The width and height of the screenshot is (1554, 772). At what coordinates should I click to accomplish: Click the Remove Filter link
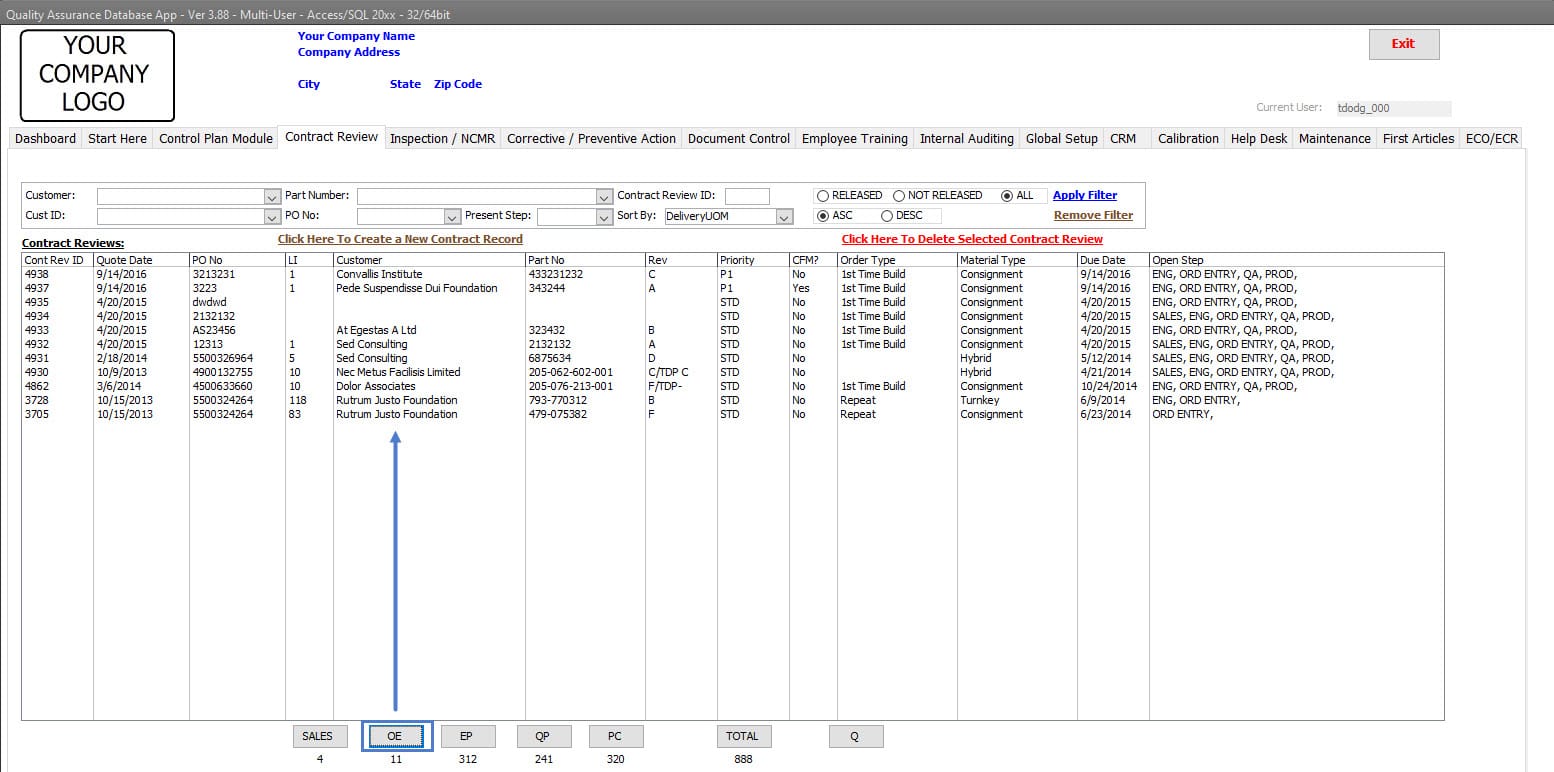(1093, 215)
